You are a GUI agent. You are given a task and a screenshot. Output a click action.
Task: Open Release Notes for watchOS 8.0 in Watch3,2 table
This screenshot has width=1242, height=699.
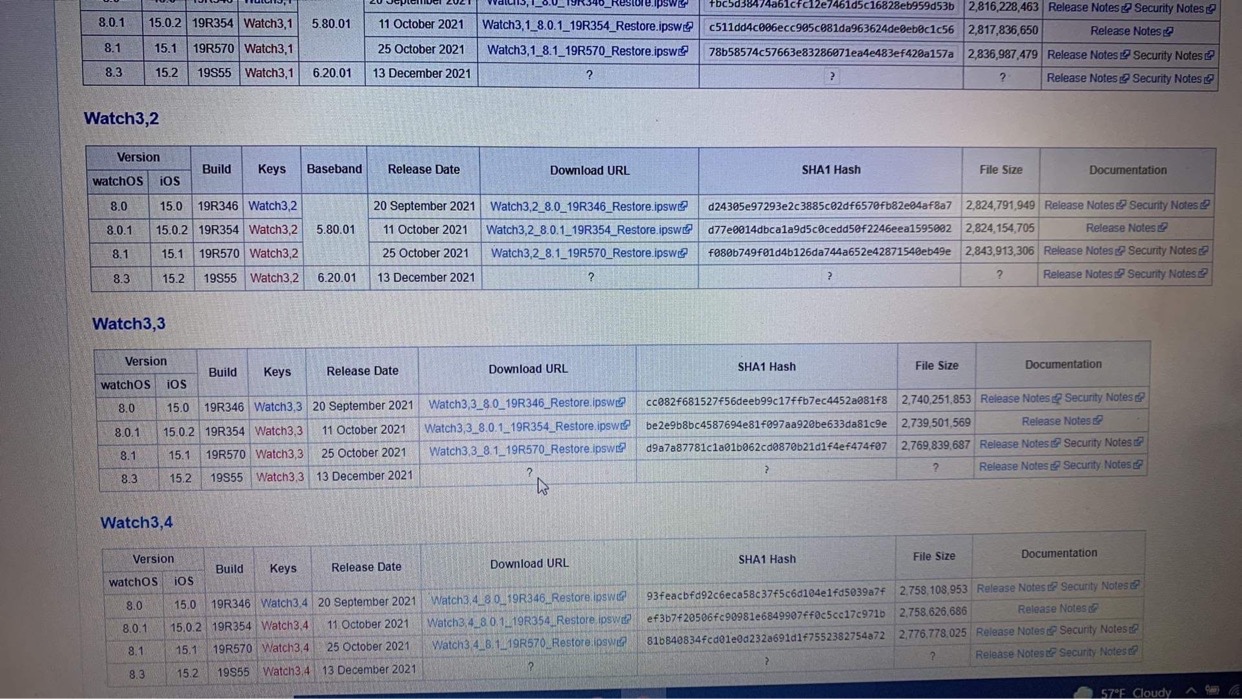coord(1084,205)
